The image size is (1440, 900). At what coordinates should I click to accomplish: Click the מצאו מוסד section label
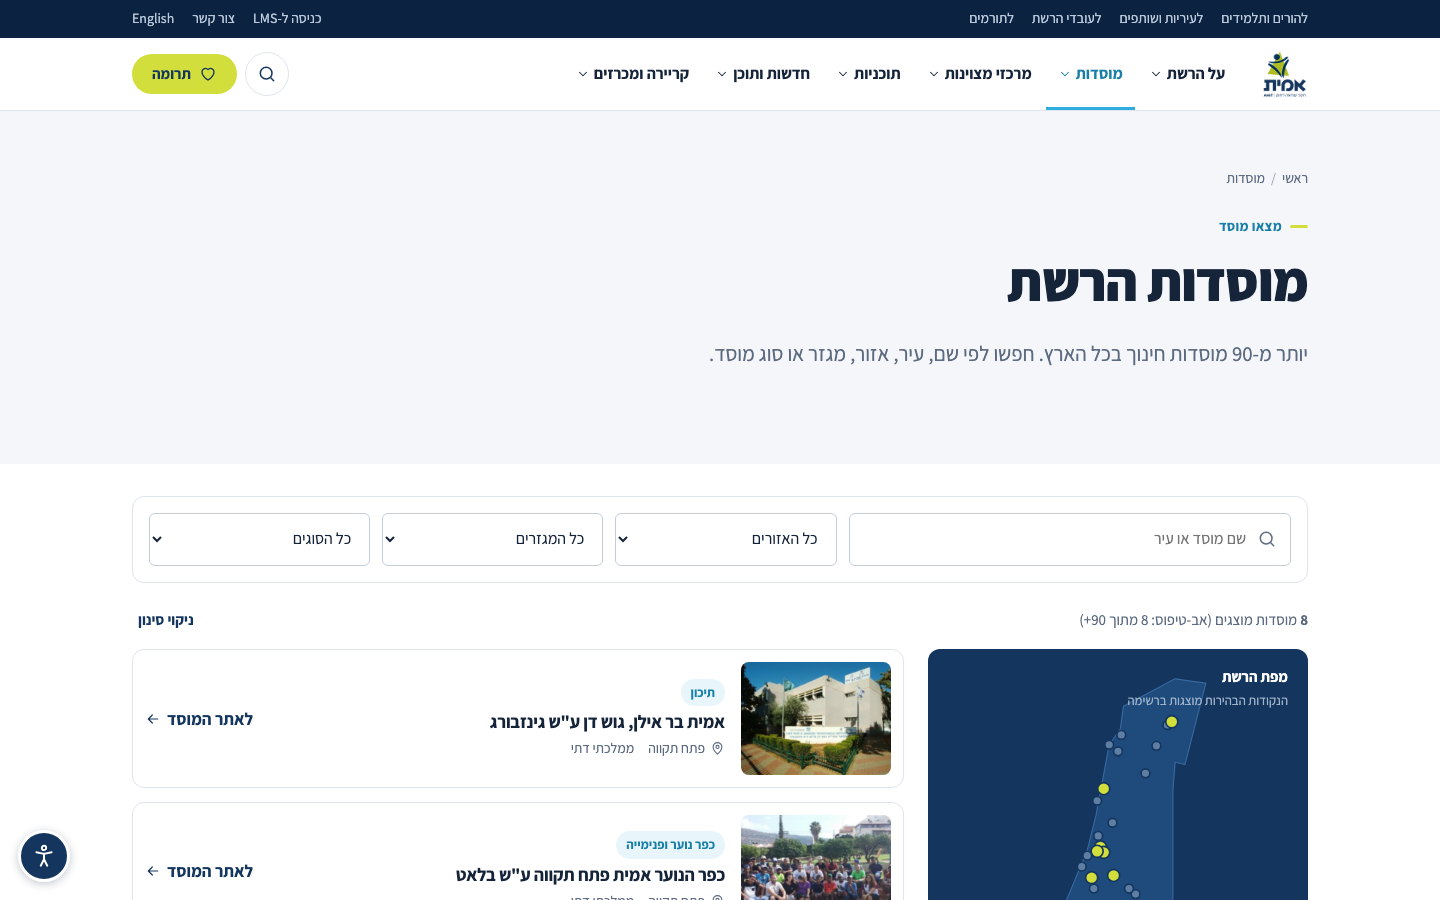(1250, 226)
